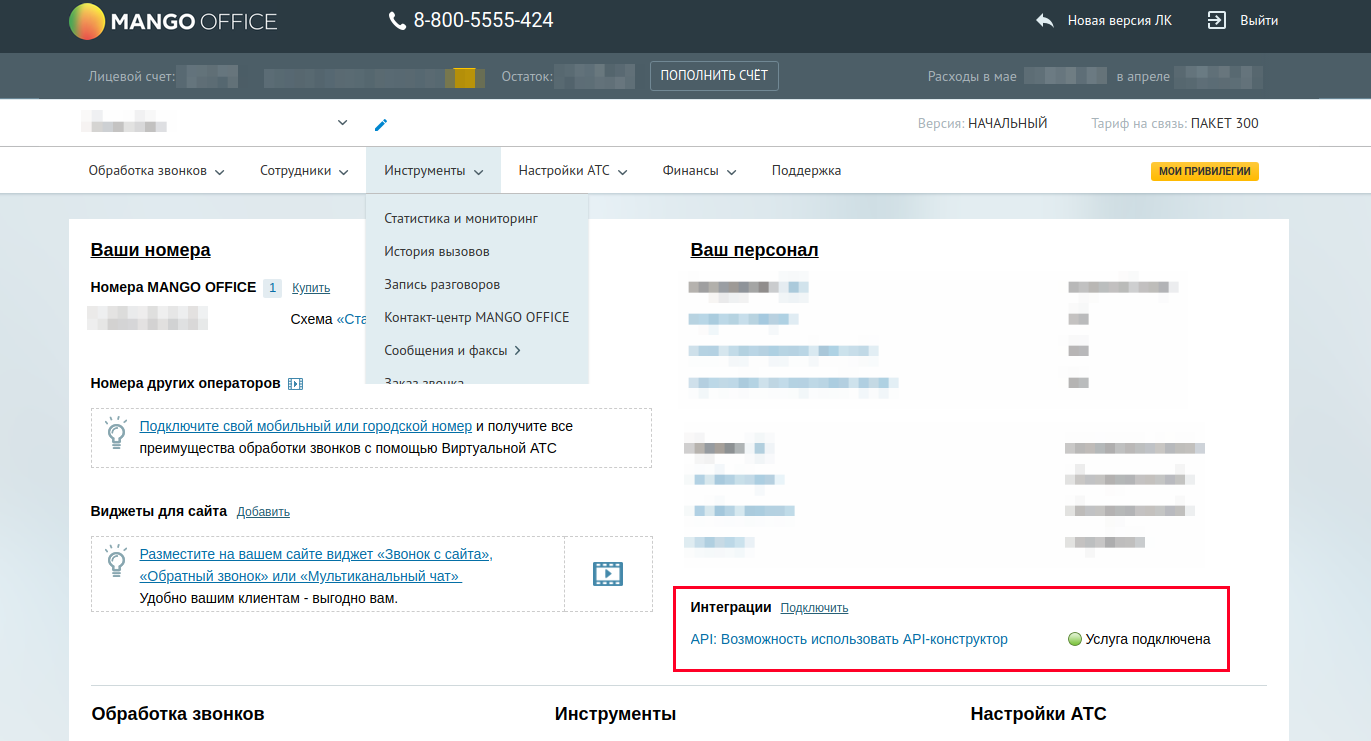Image resolution: width=1371 pixels, height=741 pixels.
Task: Follow the Купить link next to numbers
Action: 311,288
